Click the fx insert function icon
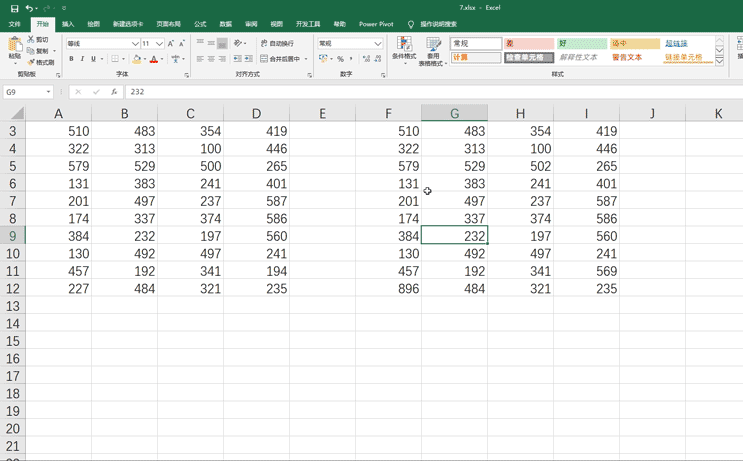The width and height of the screenshot is (743, 461). [x=114, y=92]
